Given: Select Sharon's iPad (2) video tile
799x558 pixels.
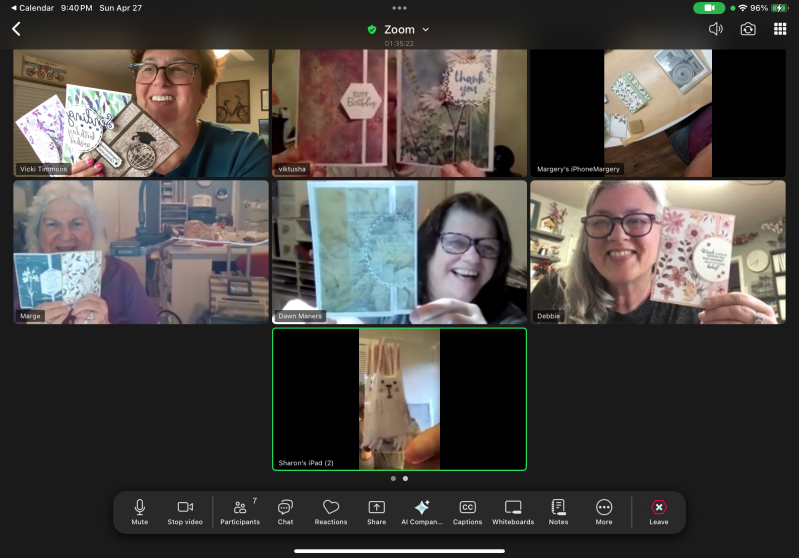Looking at the screenshot, I should pyautogui.click(x=400, y=399).
